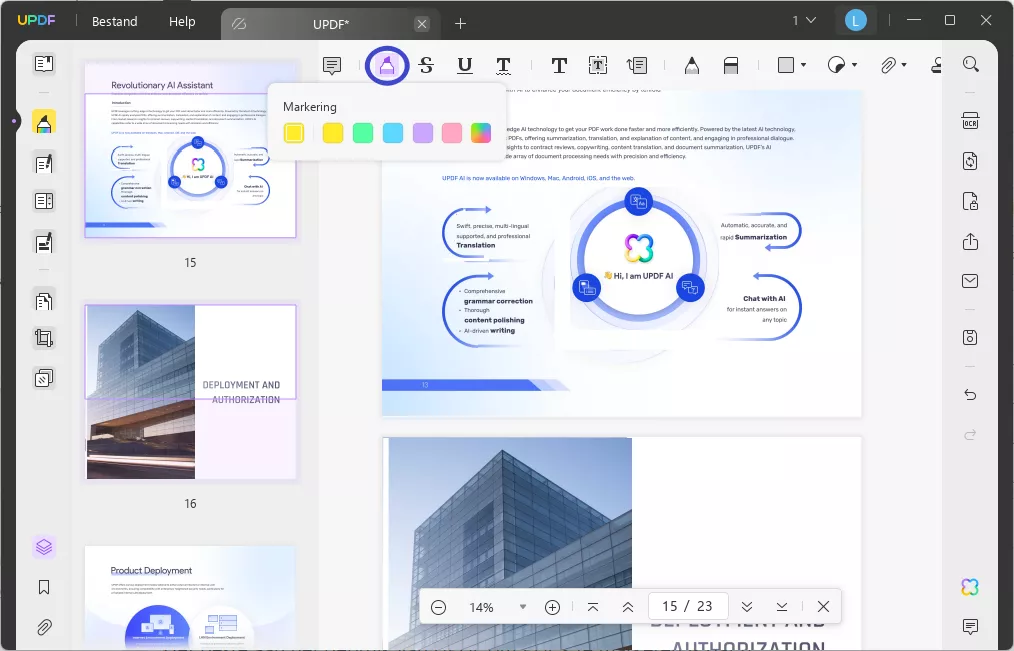Choose the purple highlight swatch
Viewport: 1014px width, 651px height.
click(x=422, y=133)
